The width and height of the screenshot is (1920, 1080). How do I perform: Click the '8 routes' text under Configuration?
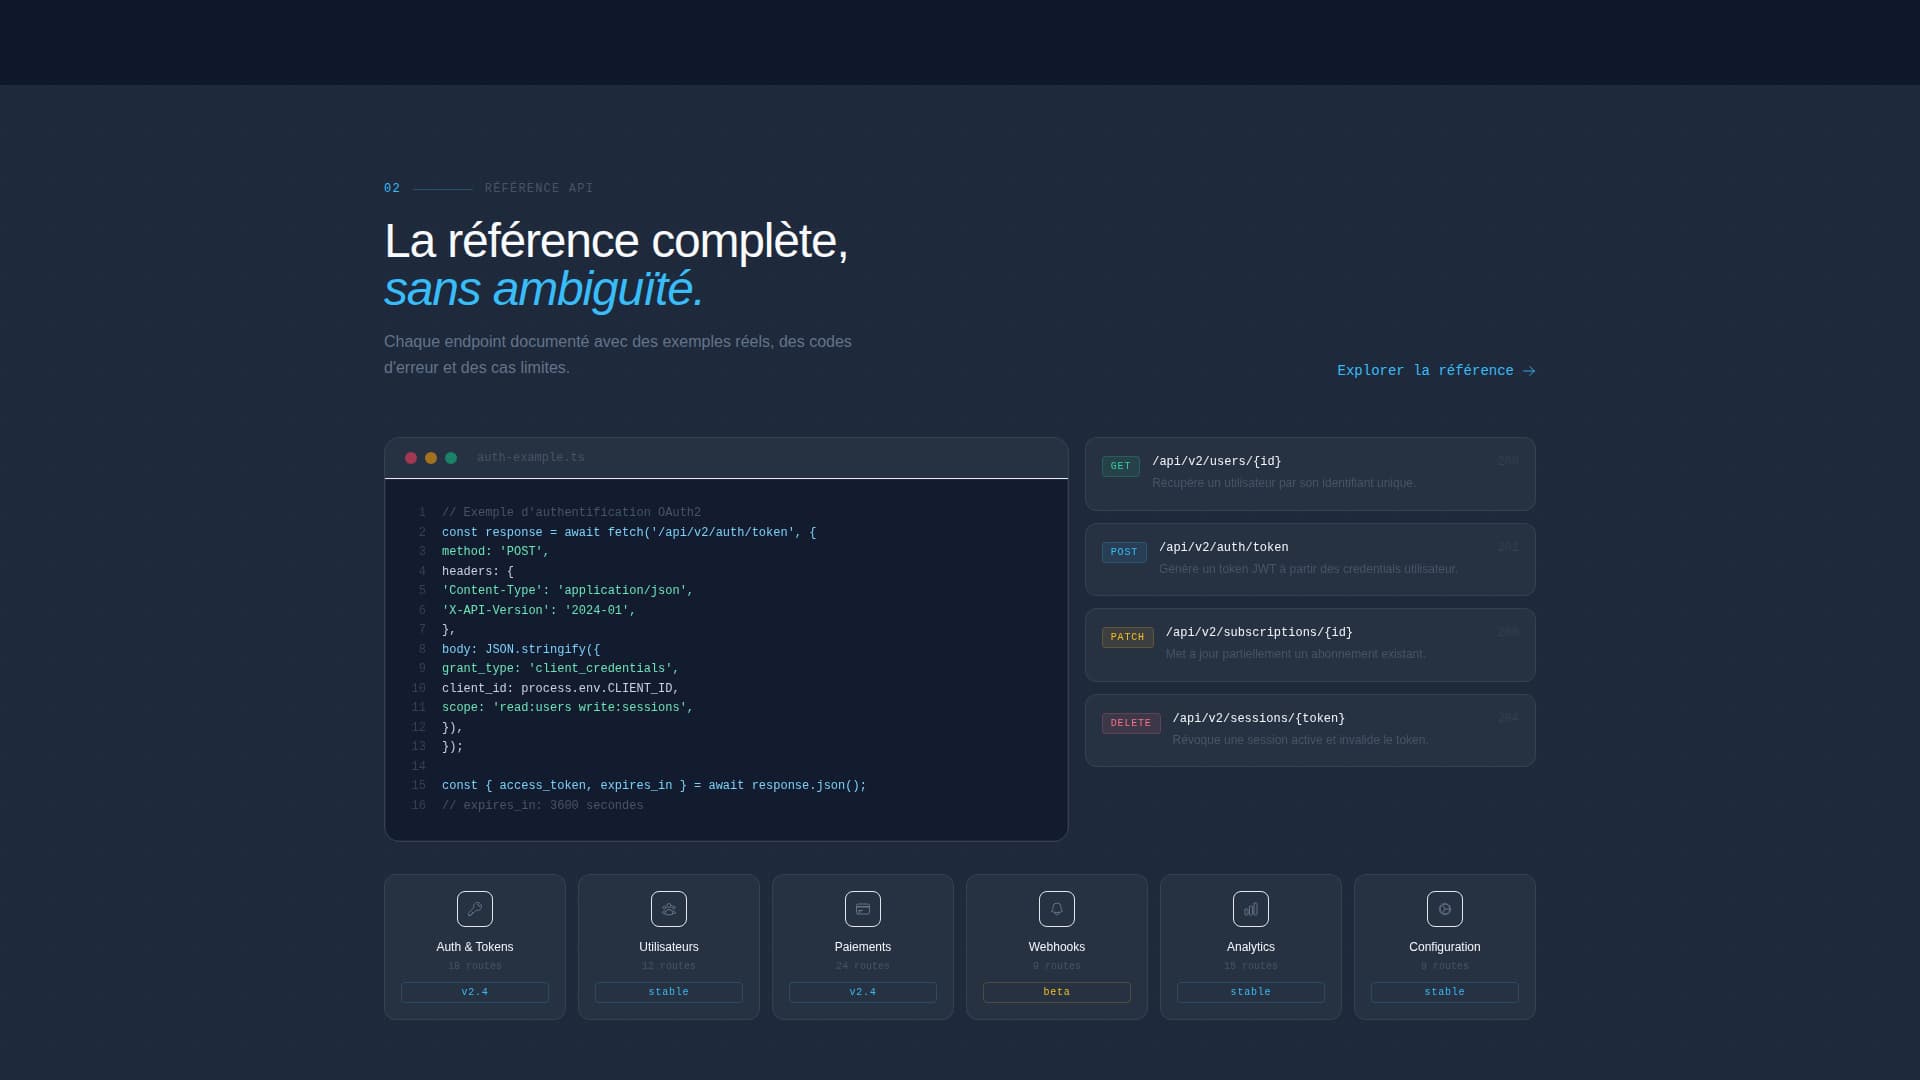pyautogui.click(x=1445, y=966)
